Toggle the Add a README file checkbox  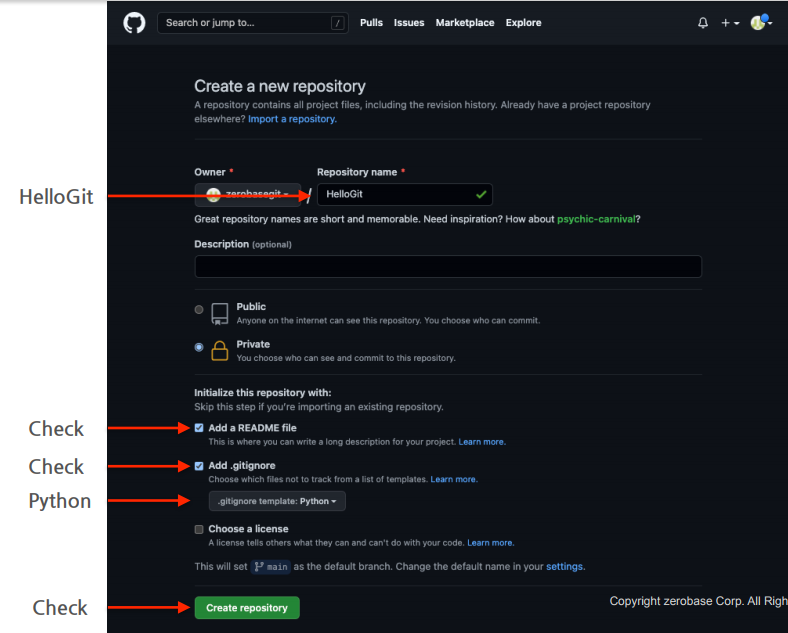(199, 428)
